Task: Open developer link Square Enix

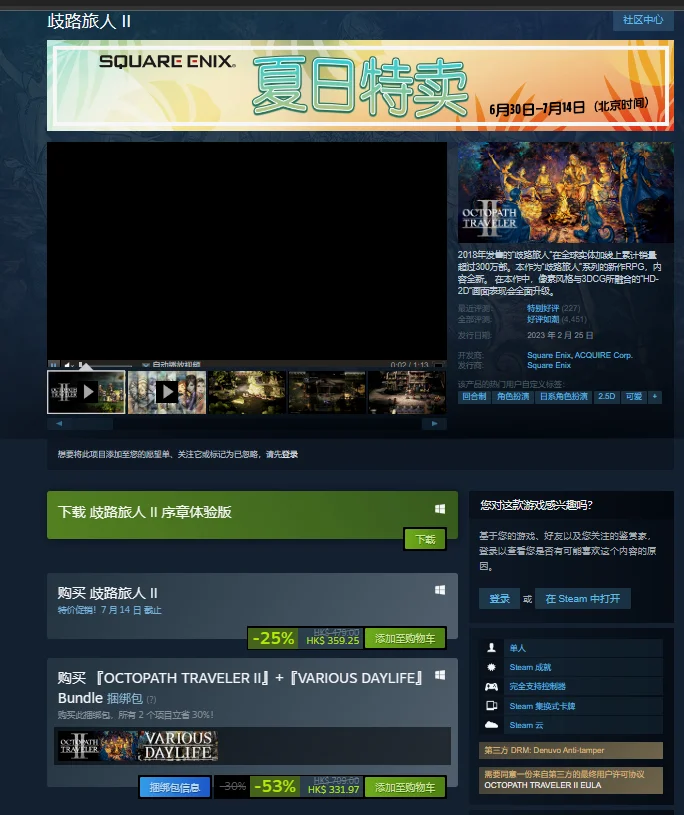Action: pos(549,355)
